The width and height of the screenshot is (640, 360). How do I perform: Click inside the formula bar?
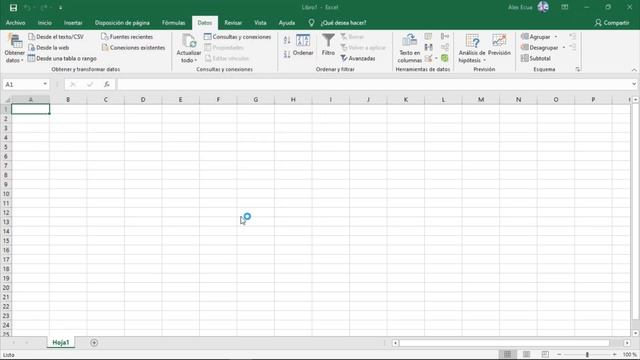tap(373, 84)
